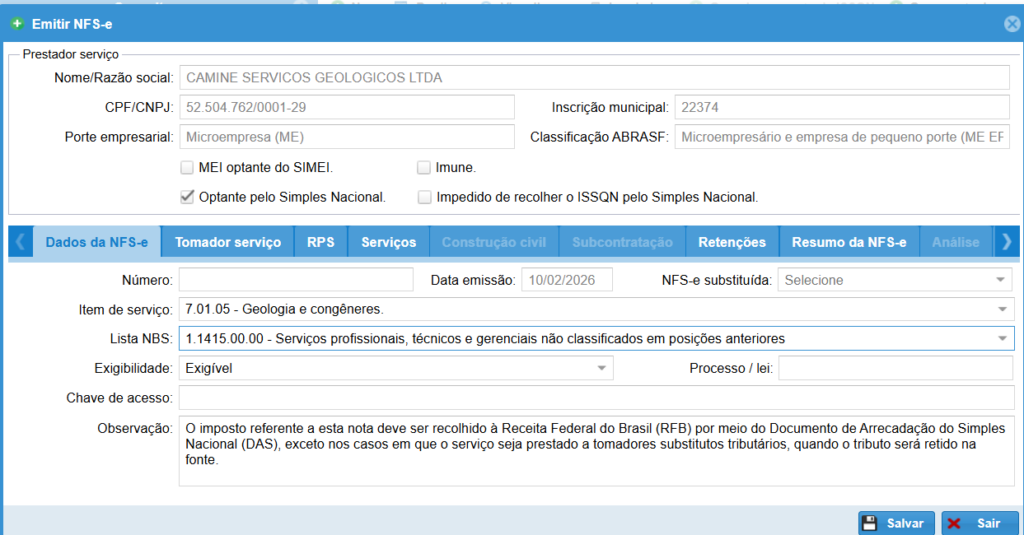Go to the Serviços tab
This screenshot has height=535, width=1024.
(388, 242)
